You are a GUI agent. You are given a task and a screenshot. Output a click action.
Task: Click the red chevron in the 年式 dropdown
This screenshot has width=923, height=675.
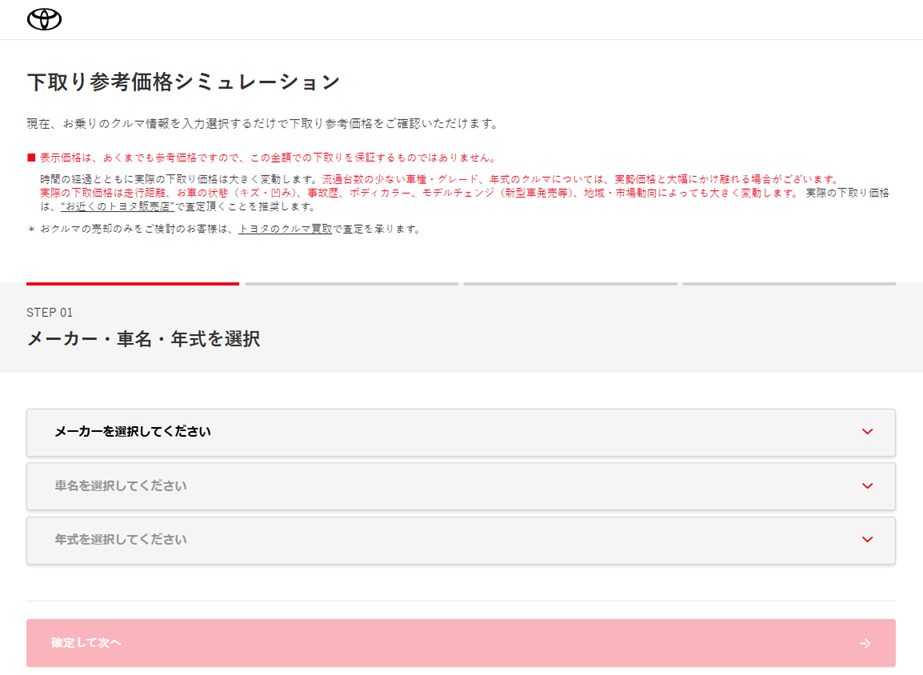(866, 540)
